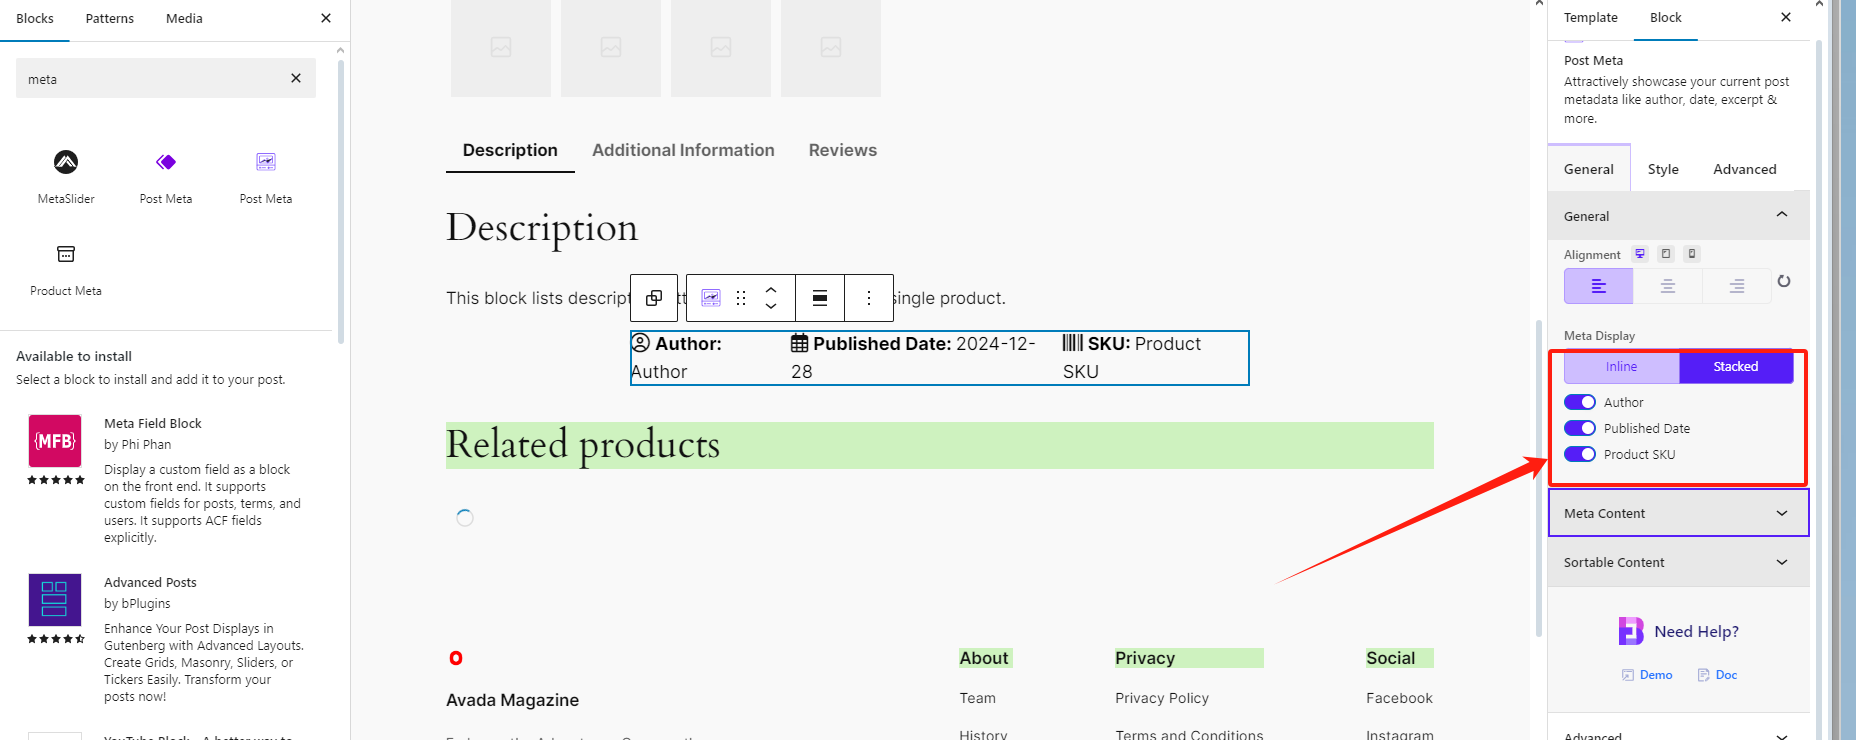Screen dimensions: 1856x740
Task: Select Inline meta display button
Action: click(x=1621, y=367)
